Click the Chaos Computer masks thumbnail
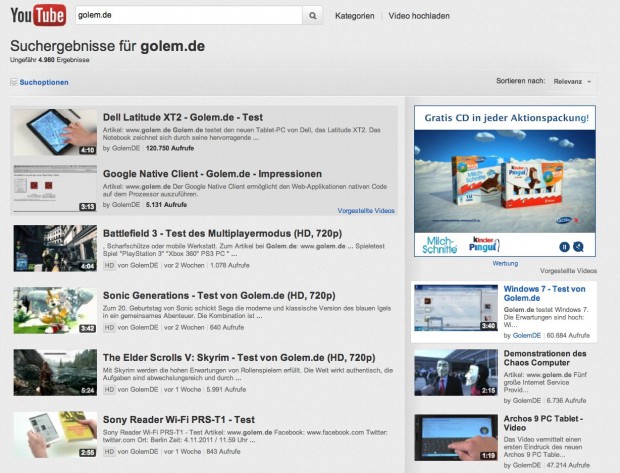The image size is (620, 473). point(456,372)
